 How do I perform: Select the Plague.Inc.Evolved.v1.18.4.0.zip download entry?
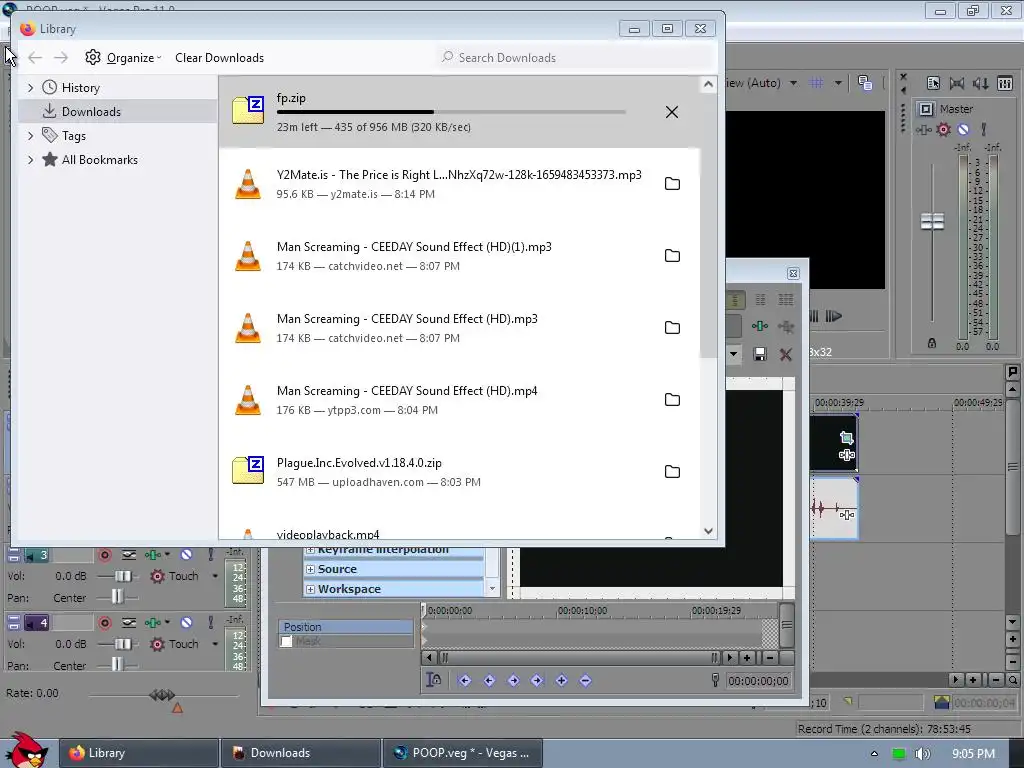pyautogui.click(x=459, y=472)
